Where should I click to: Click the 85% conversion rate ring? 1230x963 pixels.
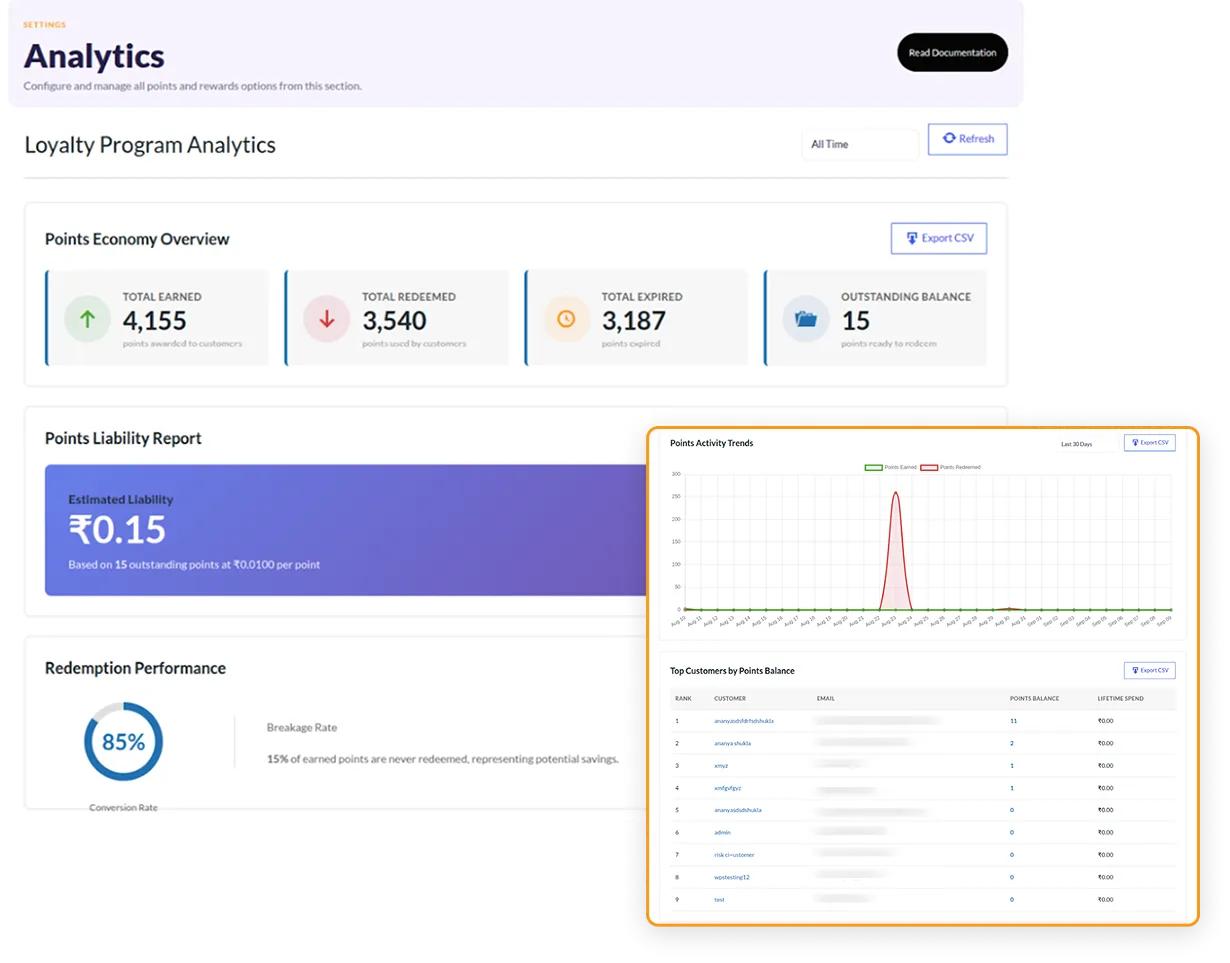(x=123, y=742)
